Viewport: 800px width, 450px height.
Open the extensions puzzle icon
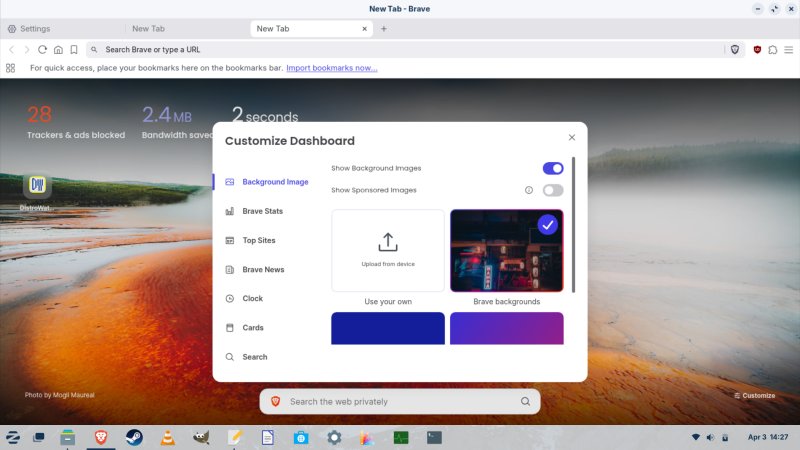click(x=773, y=49)
